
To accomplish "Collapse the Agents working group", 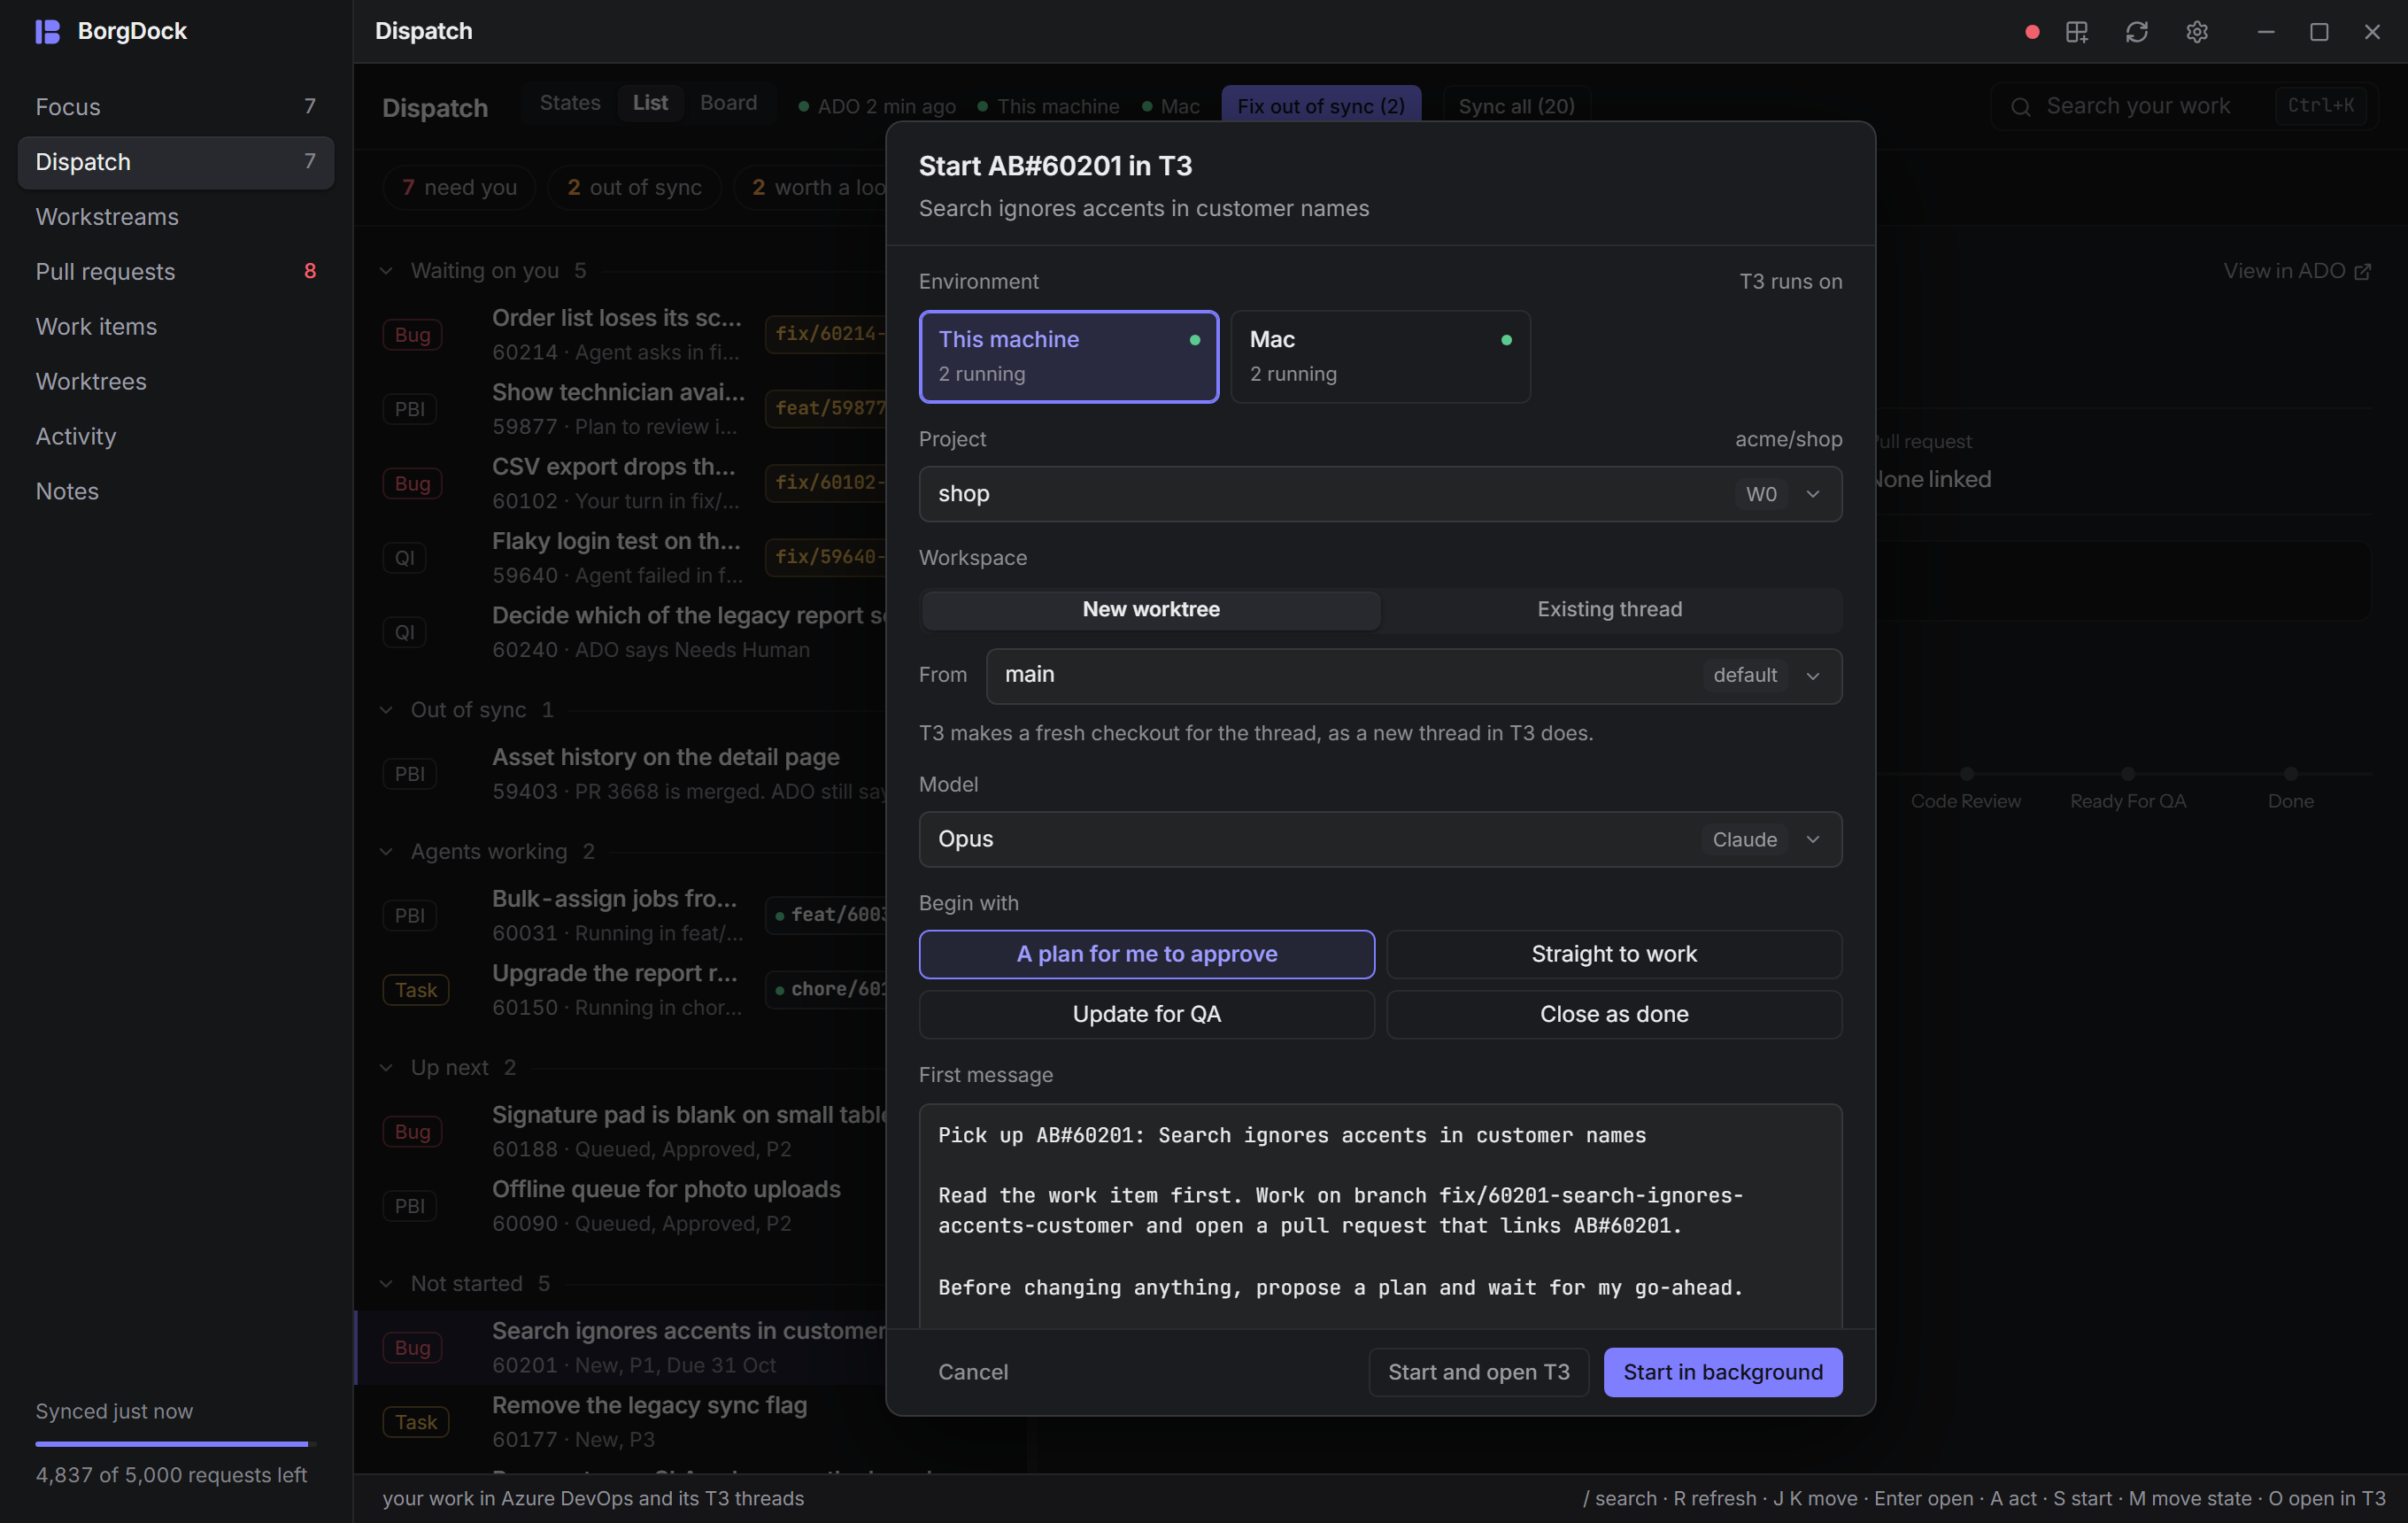I will (x=386, y=852).
